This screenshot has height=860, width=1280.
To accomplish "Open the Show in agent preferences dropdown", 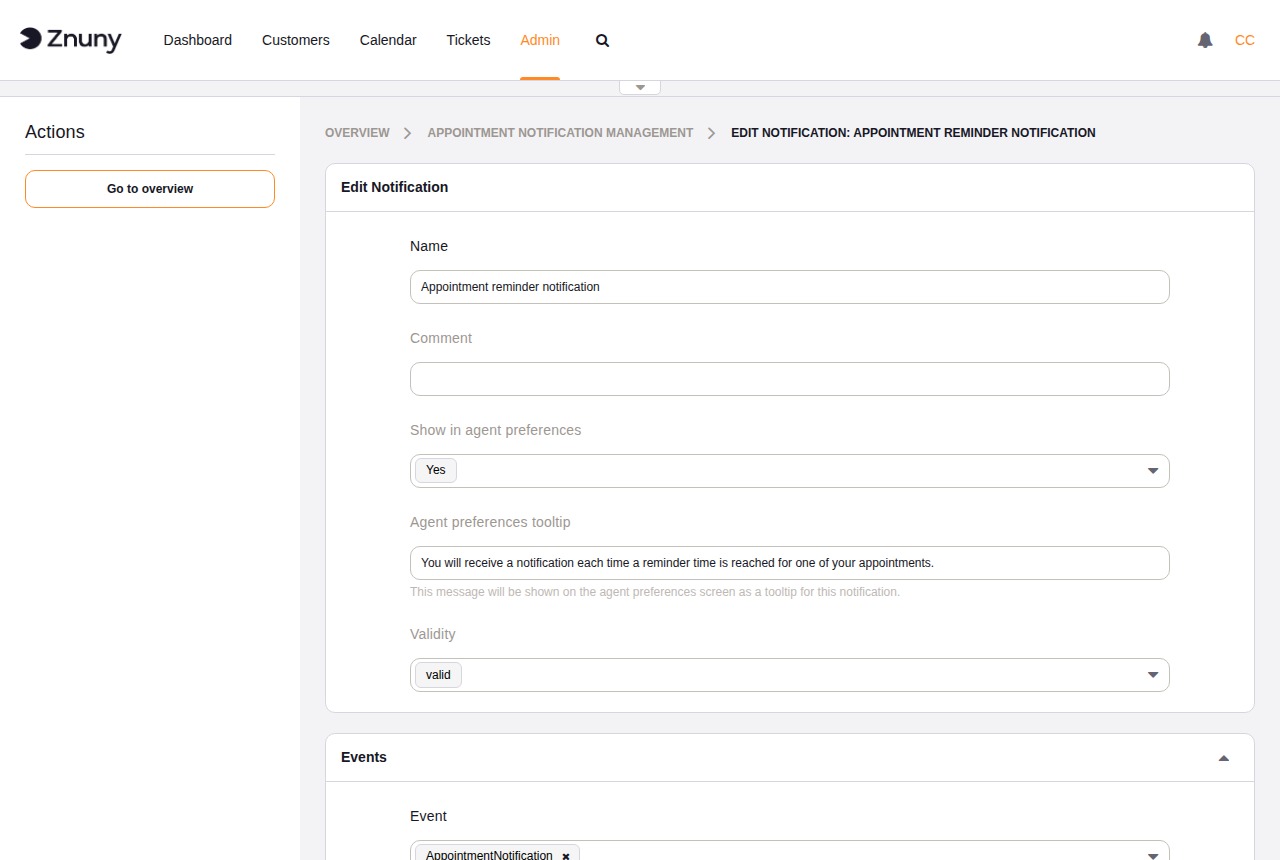I will 790,471.
